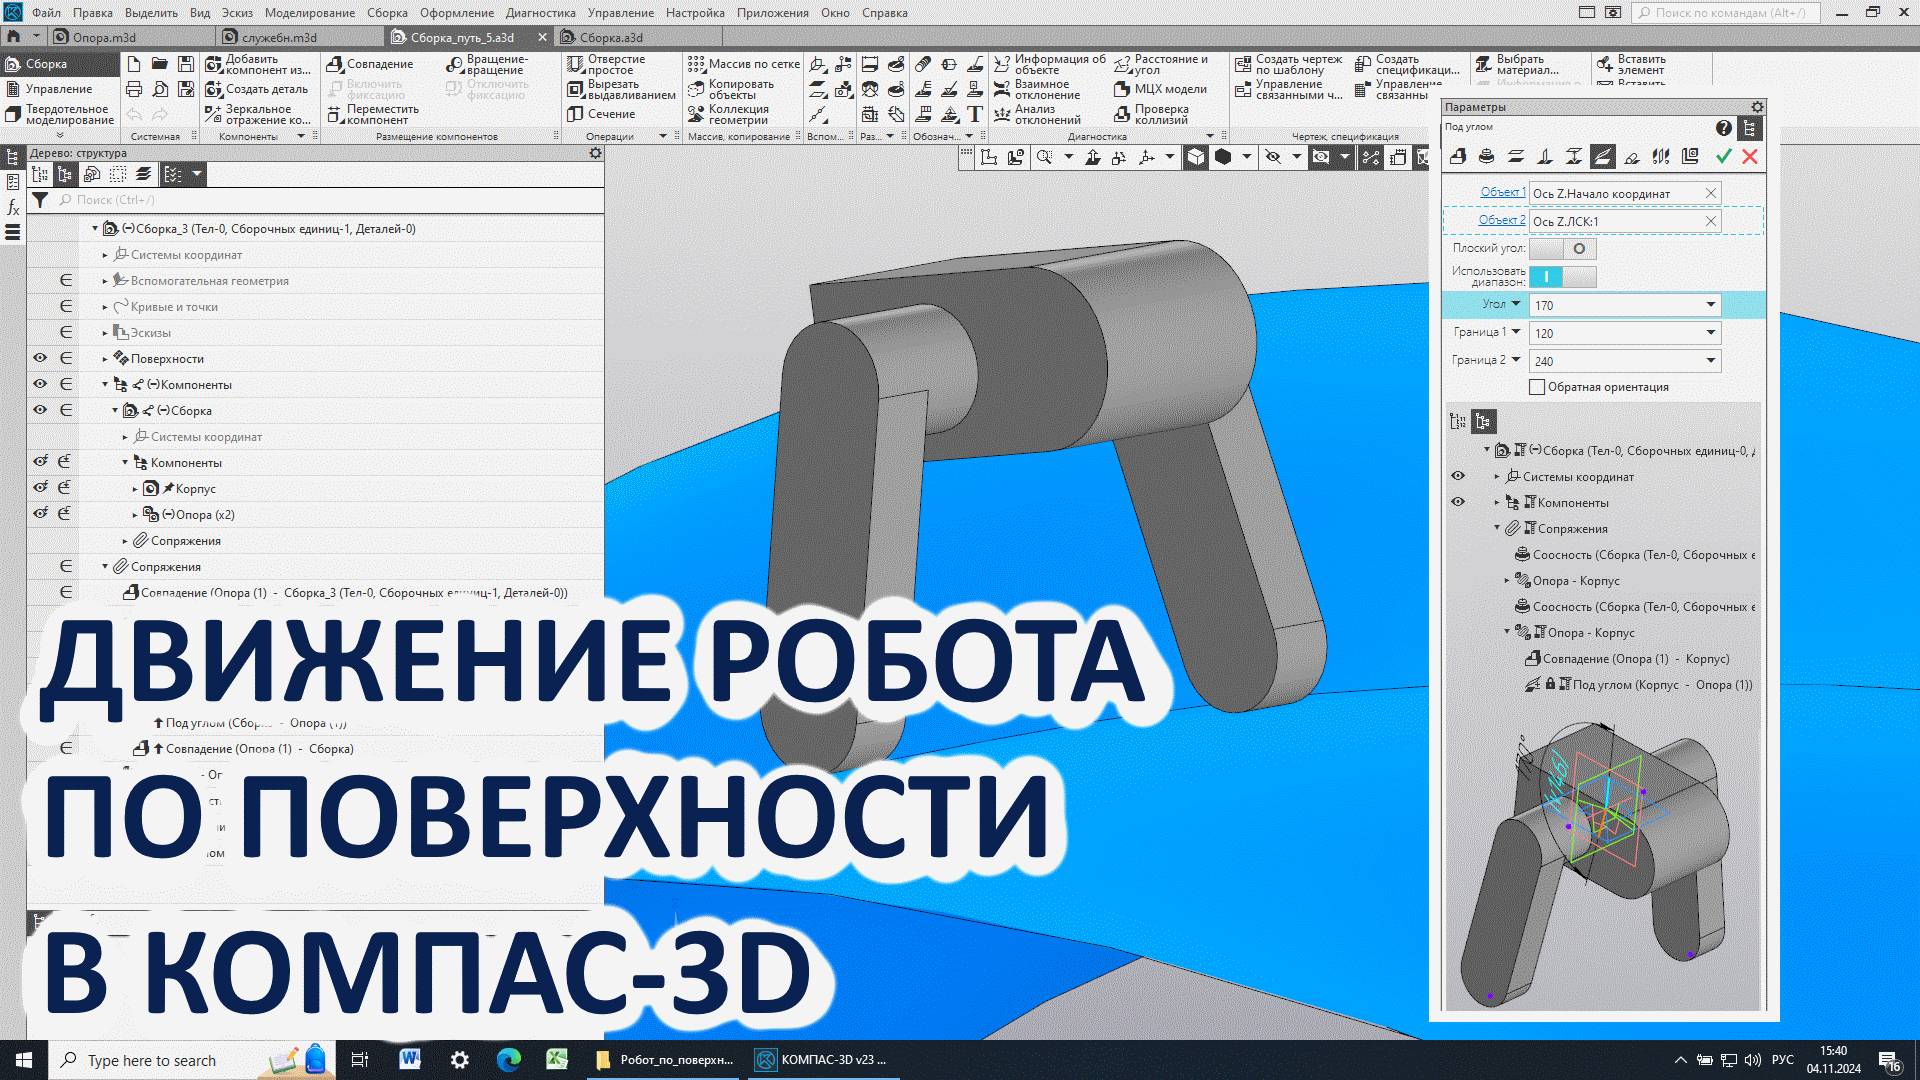
Task: Toggle the Использовать диапазон switch
Action: [1563, 276]
